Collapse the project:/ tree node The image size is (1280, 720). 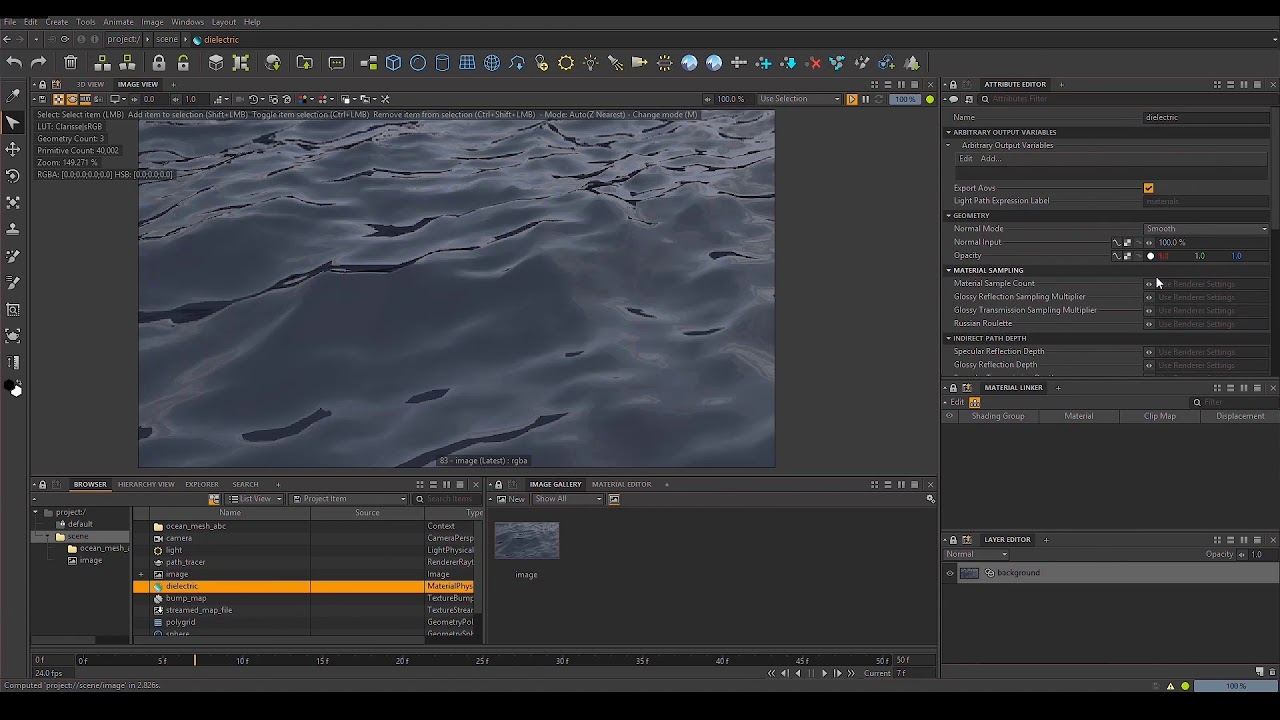tap(35, 512)
